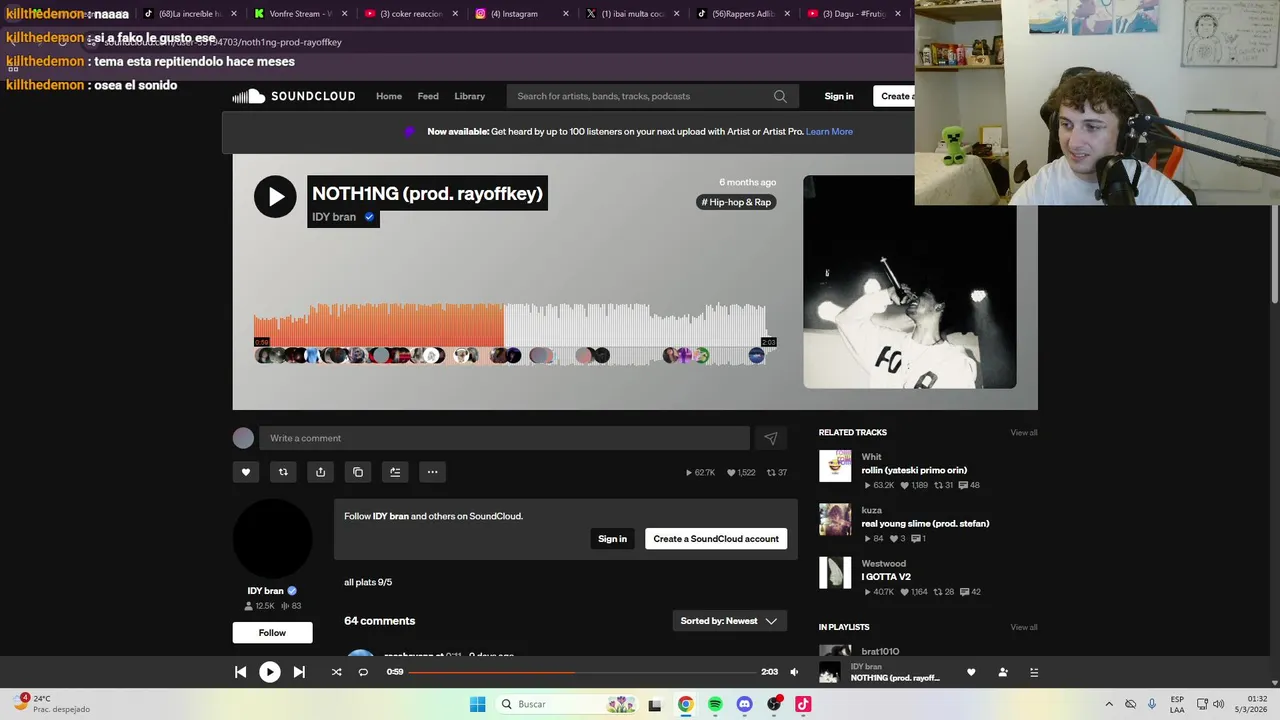This screenshot has width=1280, height=720.
Task: Click the volume speaker icon
Action: pyautogui.click(x=794, y=672)
